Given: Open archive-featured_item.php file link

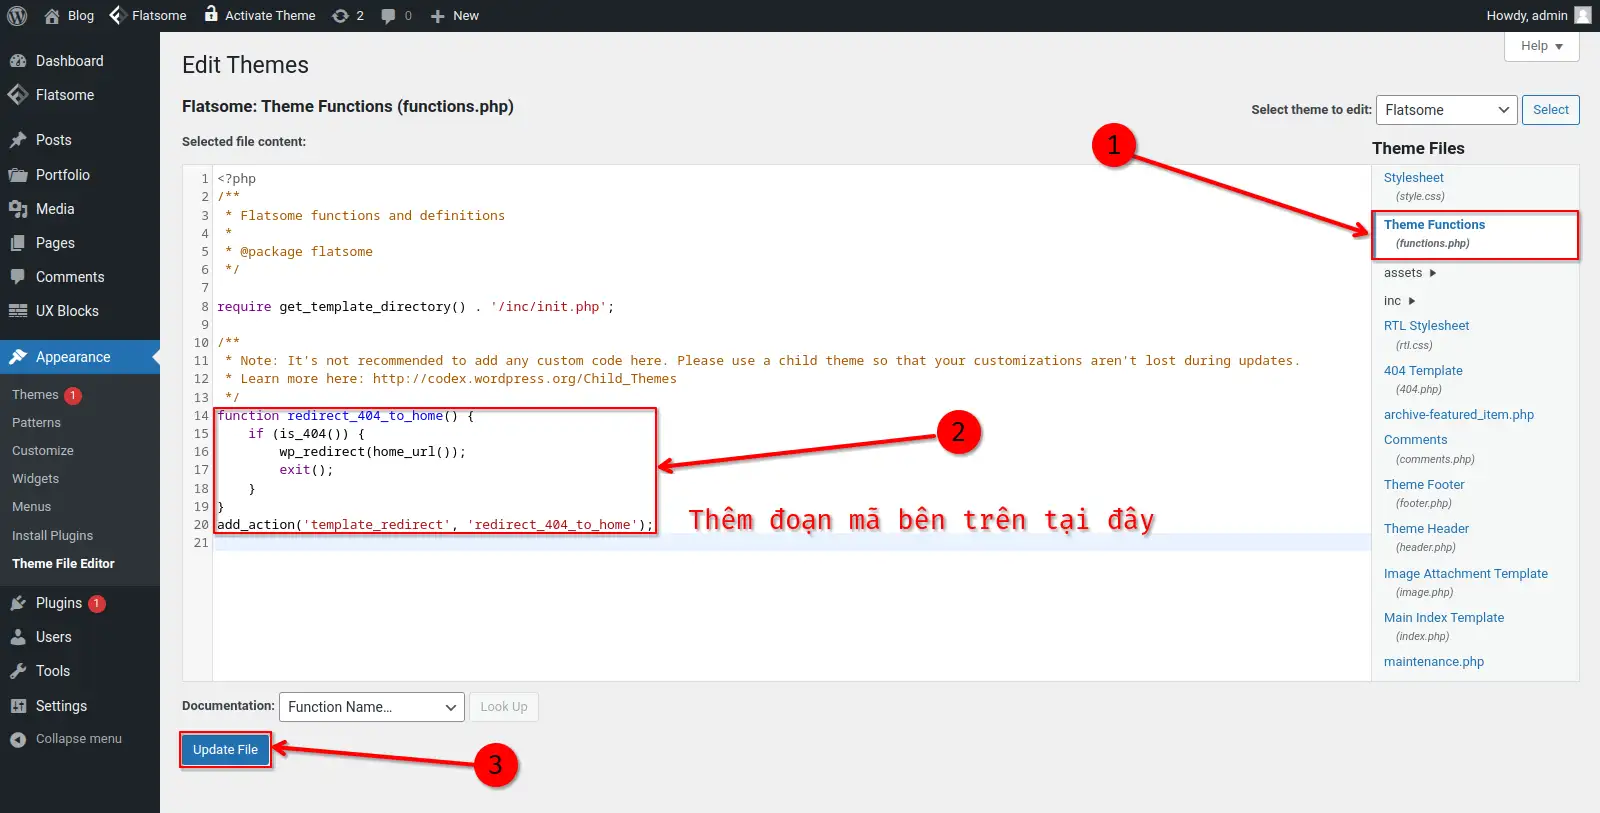Looking at the screenshot, I should pyautogui.click(x=1459, y=415).
